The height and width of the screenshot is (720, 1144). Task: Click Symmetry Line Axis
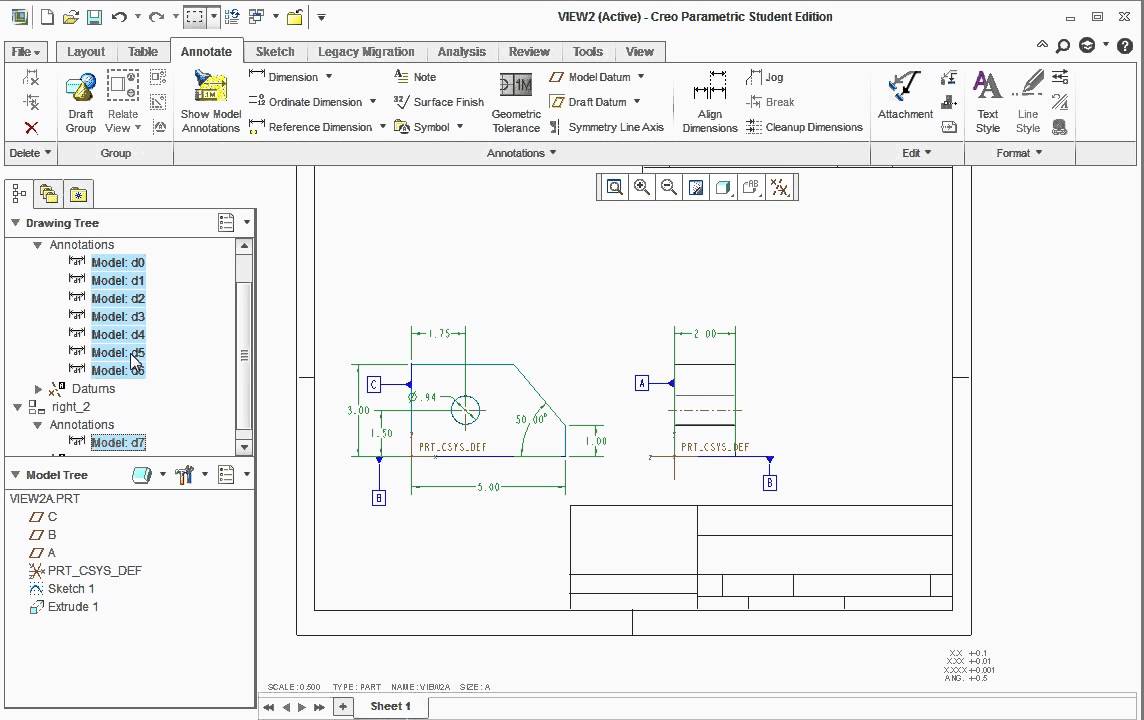click(x=607, y=127)
